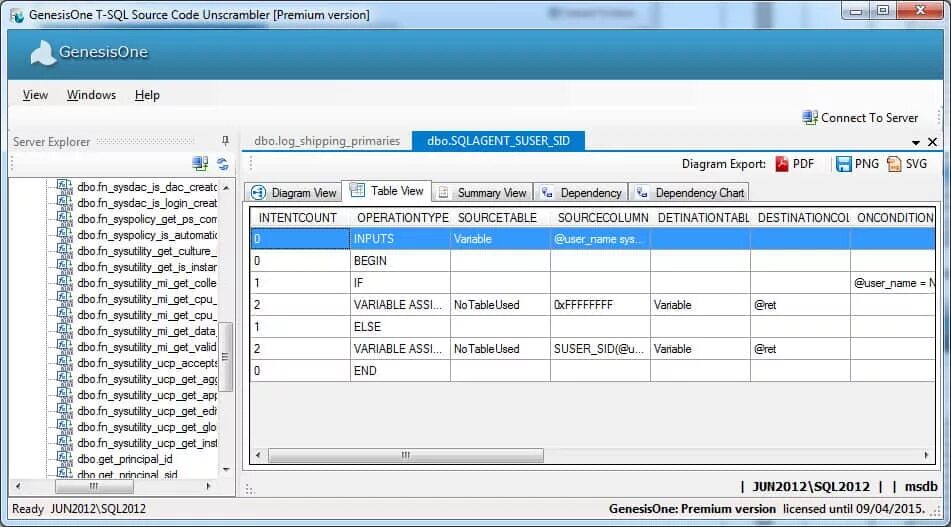Refresh the Server Explorer tree

point(223,163)
